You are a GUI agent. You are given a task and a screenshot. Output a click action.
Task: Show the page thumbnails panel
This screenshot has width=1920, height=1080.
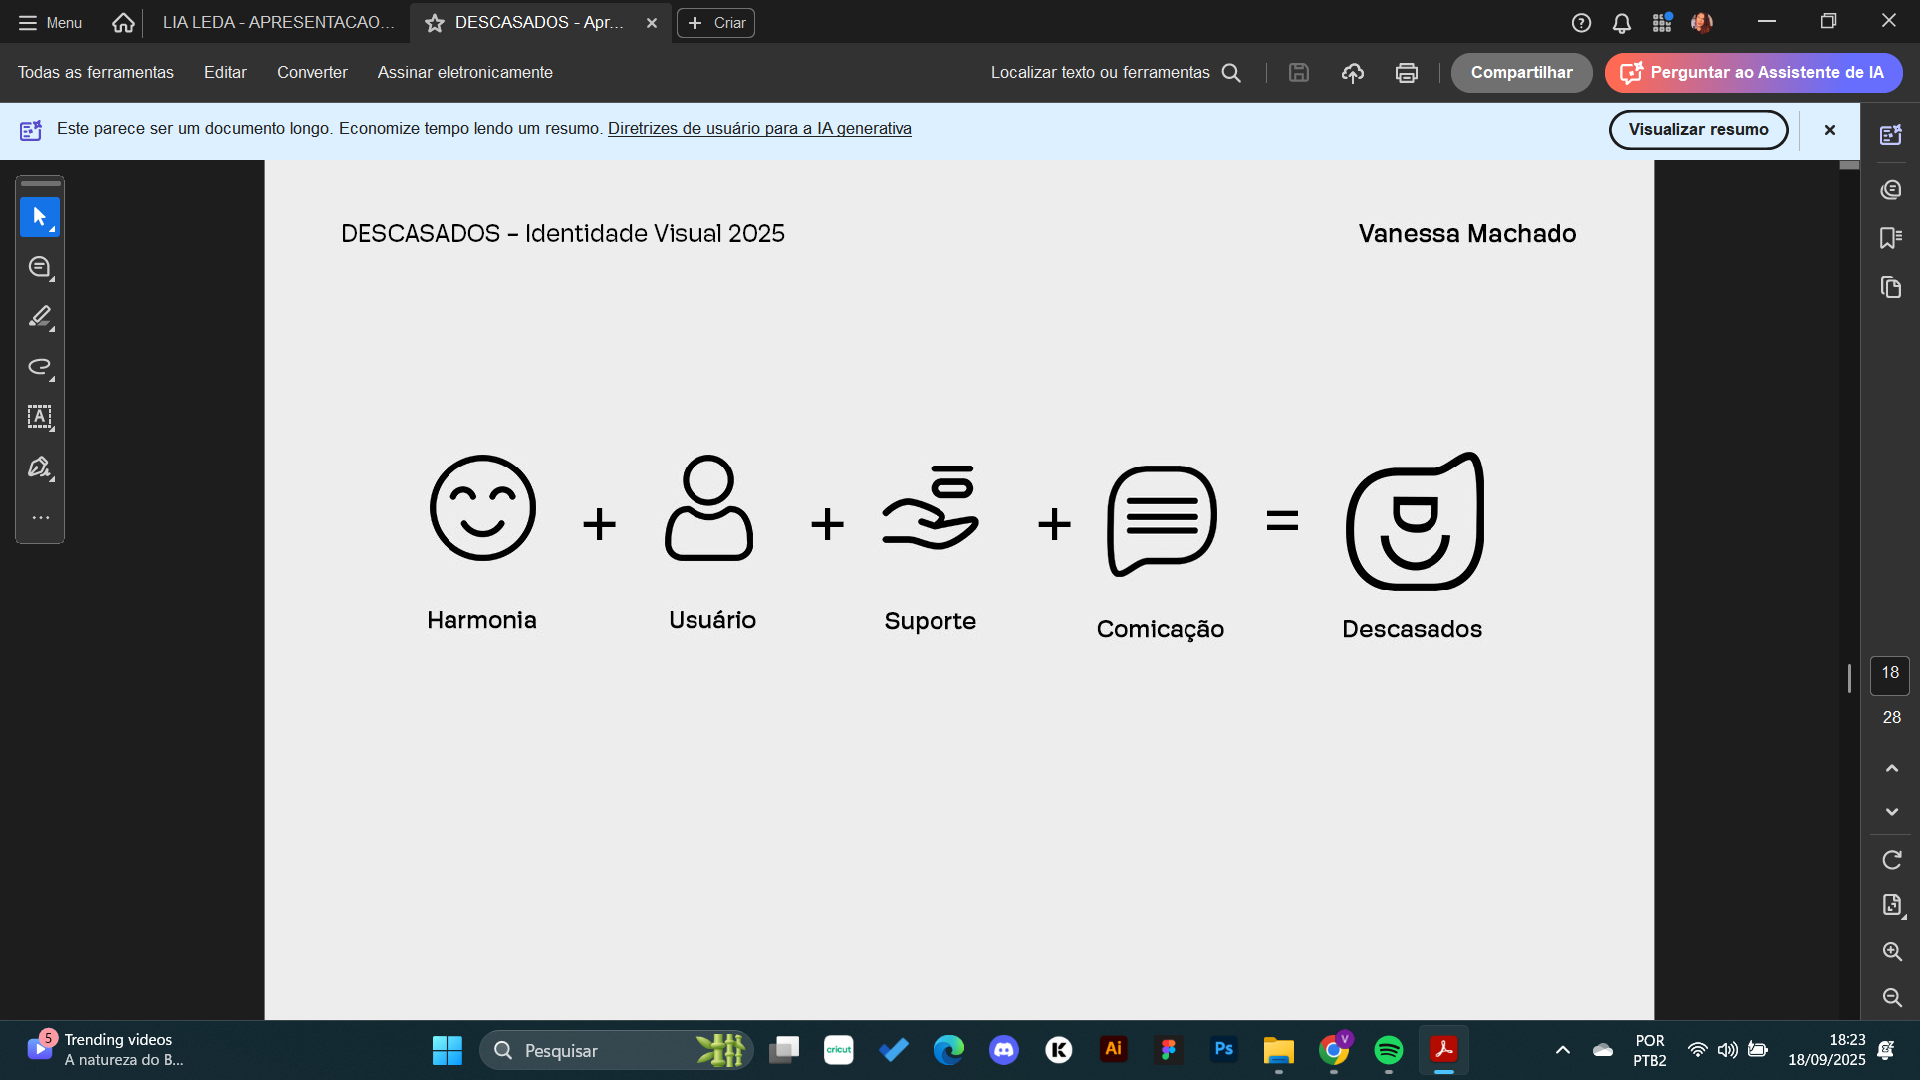[1891, 288]
